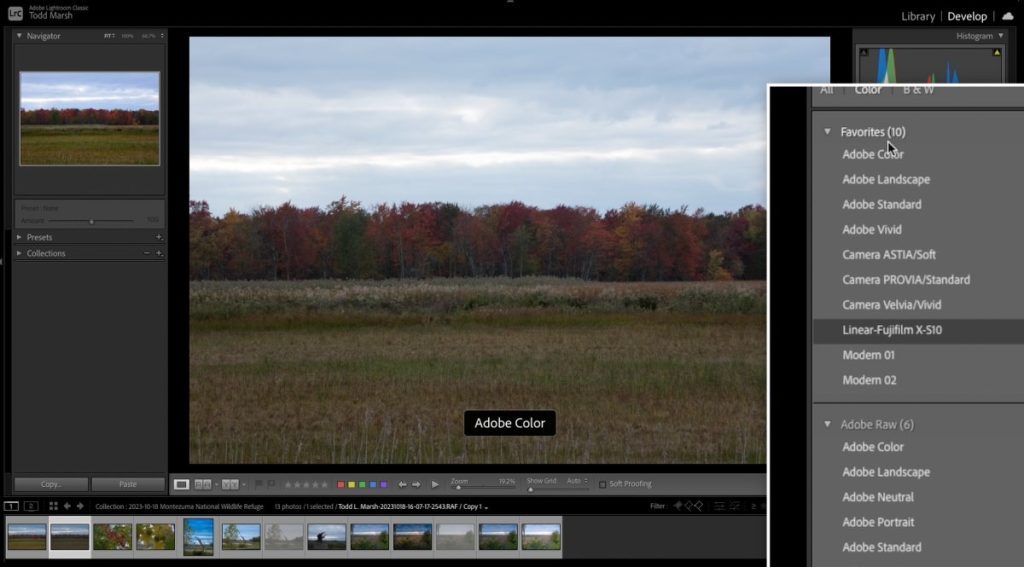This screenshot has height=567, width=1024.
Task: Collapse the Navigator panel
Action: (x=19, y=36)
